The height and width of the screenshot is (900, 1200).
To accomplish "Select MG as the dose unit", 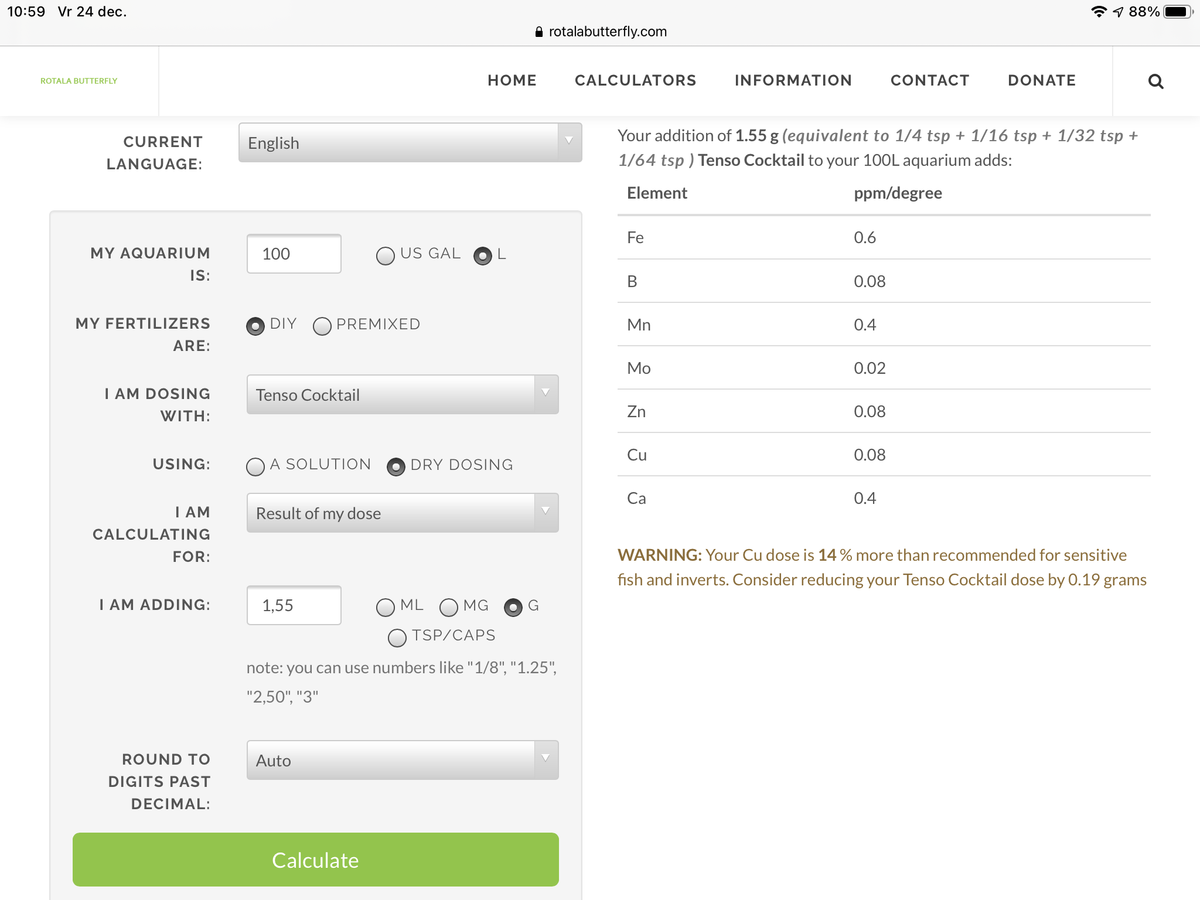I will 449,607.
